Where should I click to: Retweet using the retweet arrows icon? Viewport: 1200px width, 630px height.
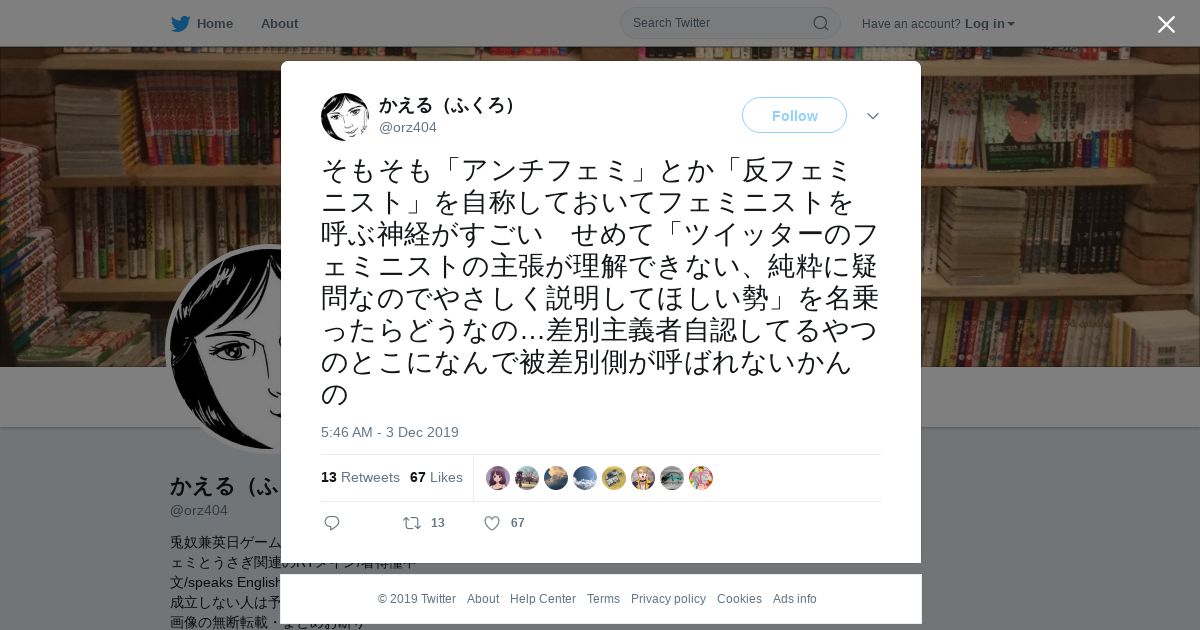(411, 523)
